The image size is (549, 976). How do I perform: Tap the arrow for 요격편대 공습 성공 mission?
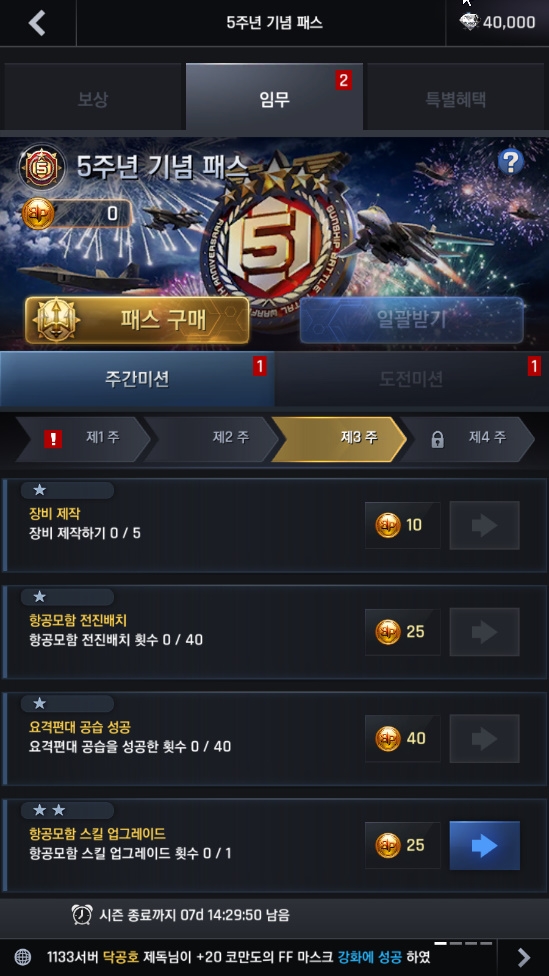484,739
